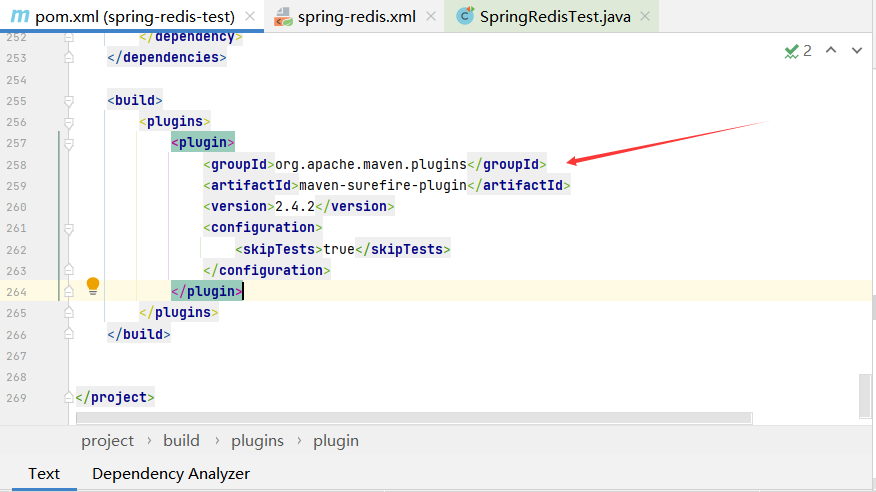Click fold marker at line 253 dependencies end
876x492 pixels.
pos(69,58)
